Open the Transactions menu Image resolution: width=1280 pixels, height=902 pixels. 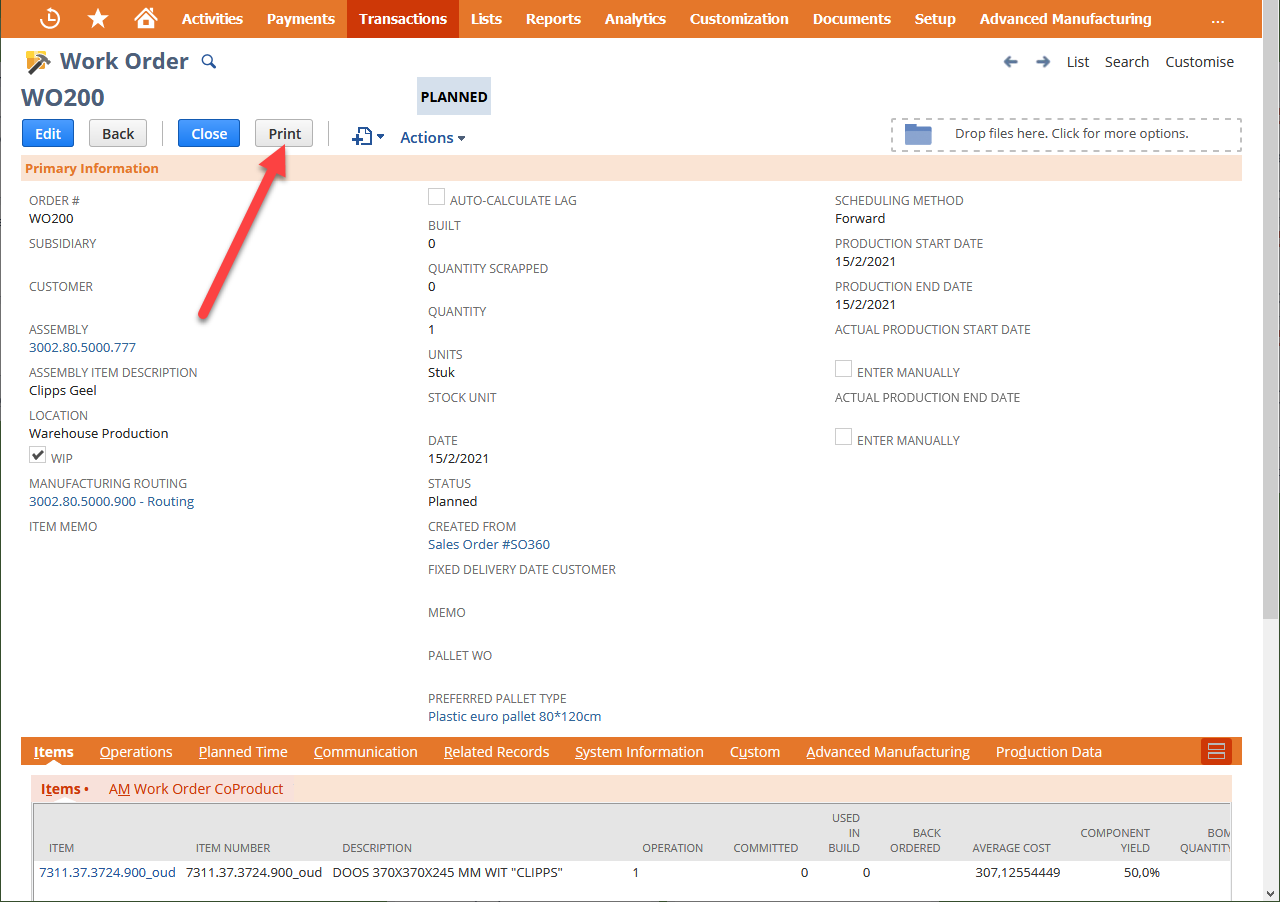pos(402,18)
